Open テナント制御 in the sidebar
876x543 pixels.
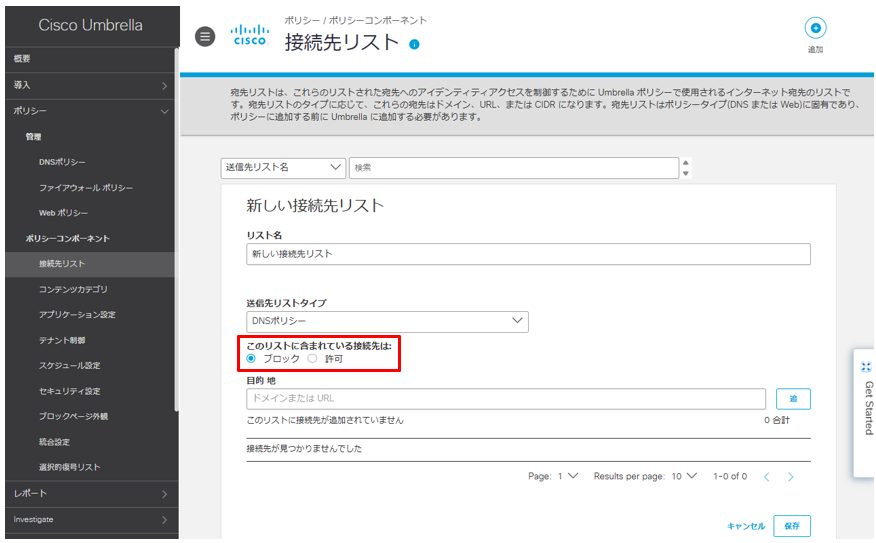(62, 340)
